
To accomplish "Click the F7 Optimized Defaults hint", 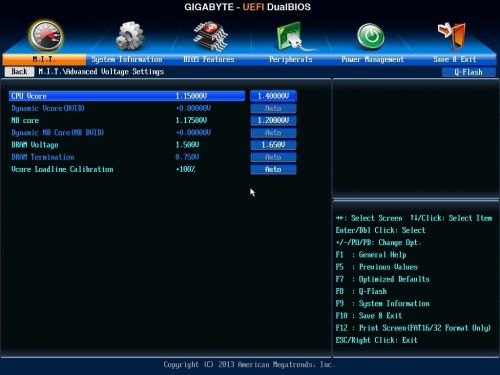I will [x=383, y=279].
